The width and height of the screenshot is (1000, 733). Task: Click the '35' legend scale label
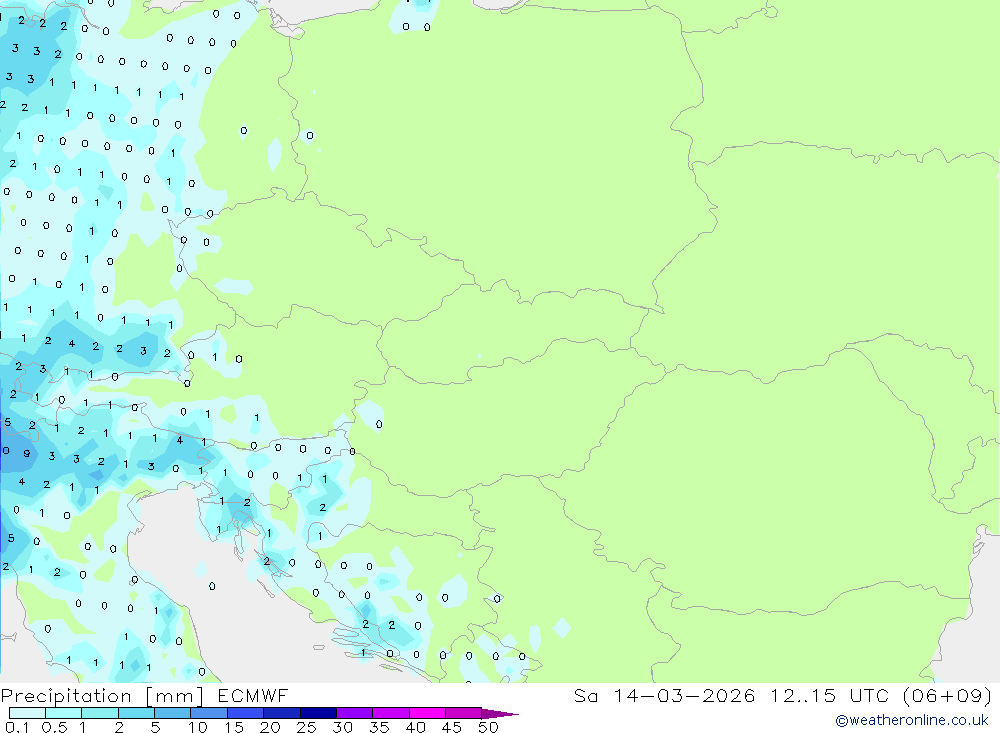[379, 727]
